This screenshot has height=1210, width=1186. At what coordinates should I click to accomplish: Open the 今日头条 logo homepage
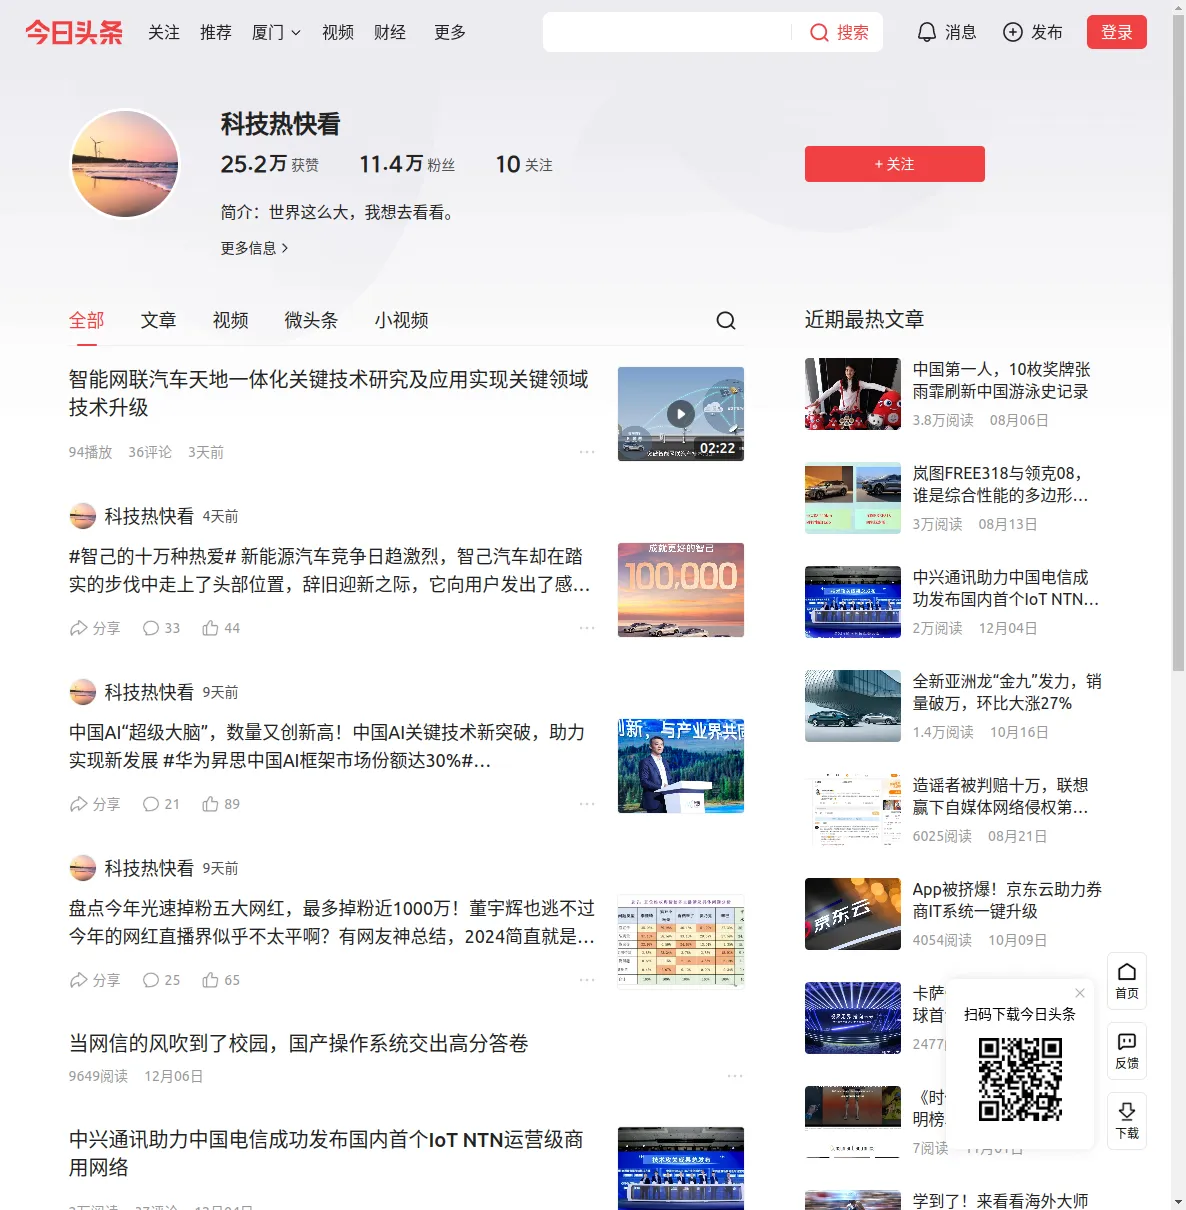click(x=74, y=32)
